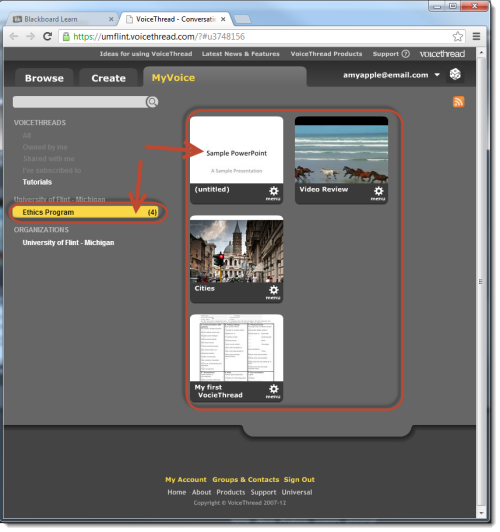Click the green padlock security icon
The height and width of the screenshot is (532, 500).
(66, 36)
